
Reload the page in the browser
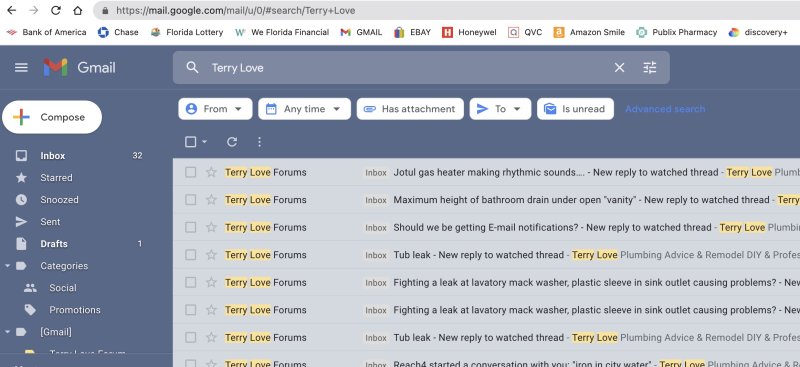(56, 10)
